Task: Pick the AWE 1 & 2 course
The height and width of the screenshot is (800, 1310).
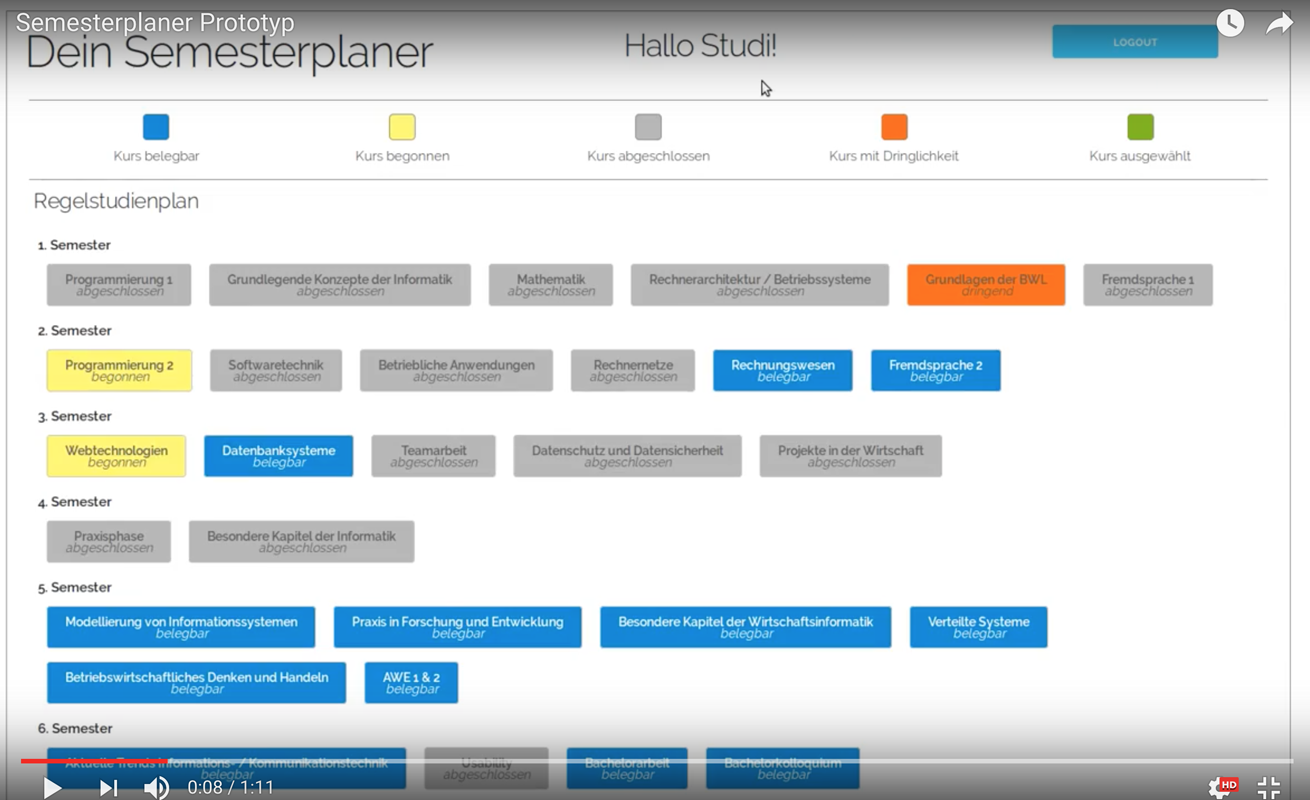Action: click(411, 682)
